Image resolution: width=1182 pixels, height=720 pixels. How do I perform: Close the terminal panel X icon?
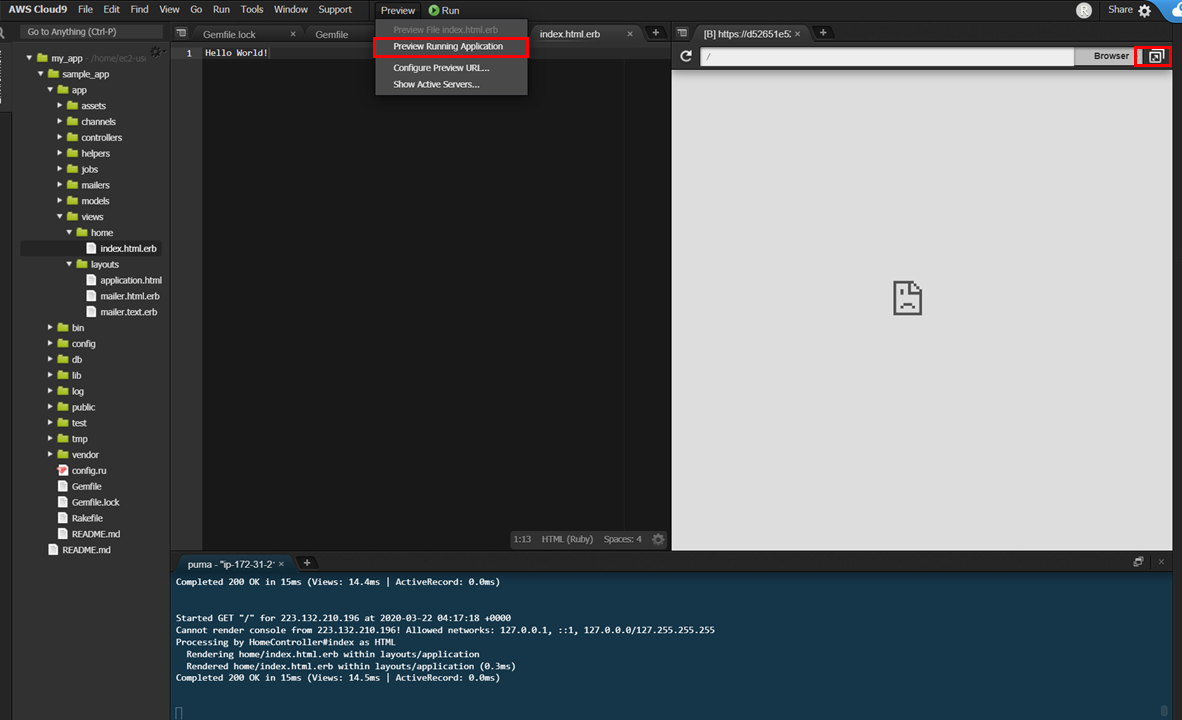tap(1161, 562)
